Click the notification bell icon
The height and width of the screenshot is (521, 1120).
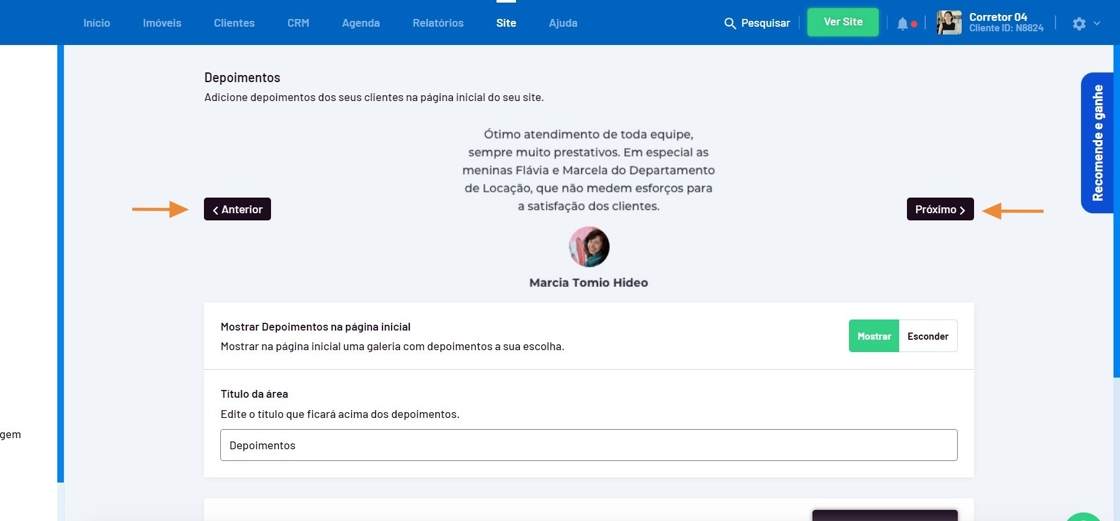(903, 23)
